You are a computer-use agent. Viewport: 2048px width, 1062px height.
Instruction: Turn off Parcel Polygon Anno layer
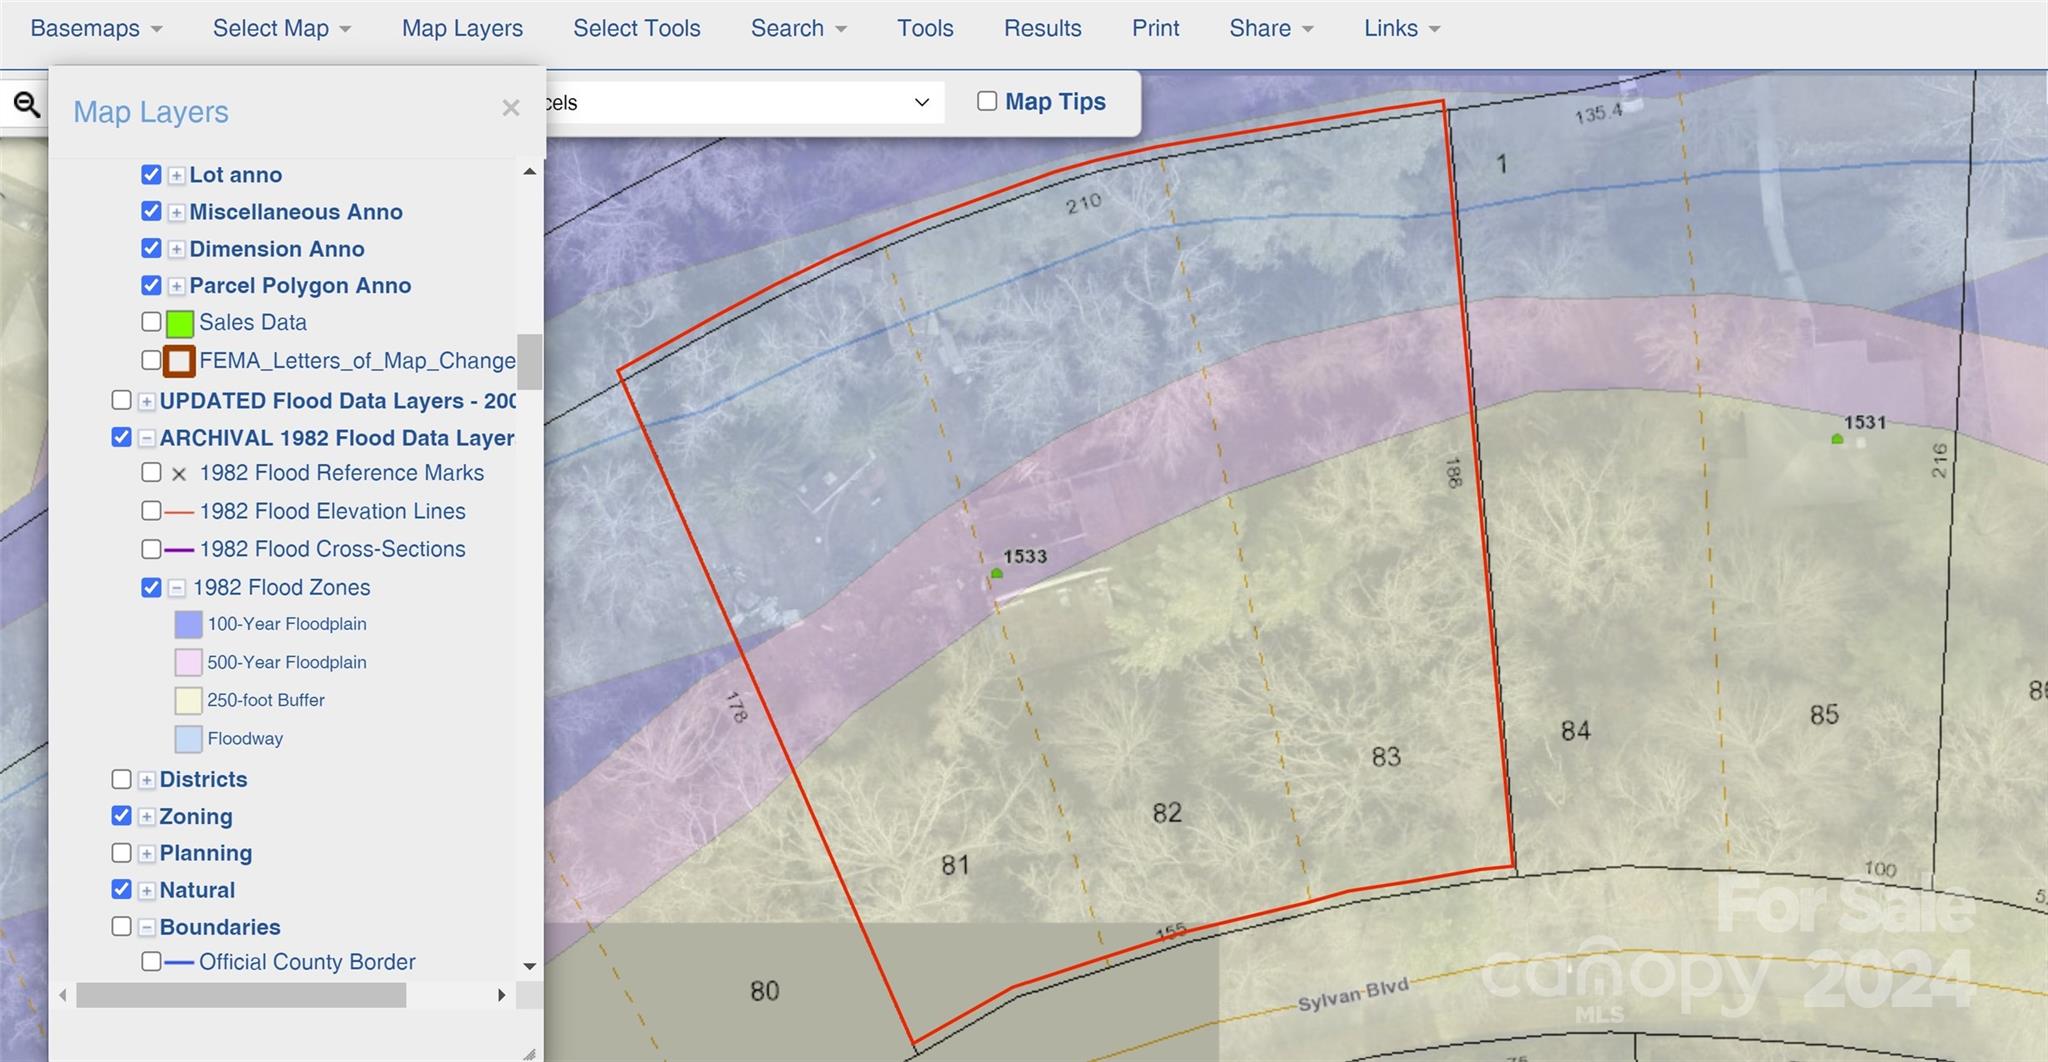click(151, 285)
